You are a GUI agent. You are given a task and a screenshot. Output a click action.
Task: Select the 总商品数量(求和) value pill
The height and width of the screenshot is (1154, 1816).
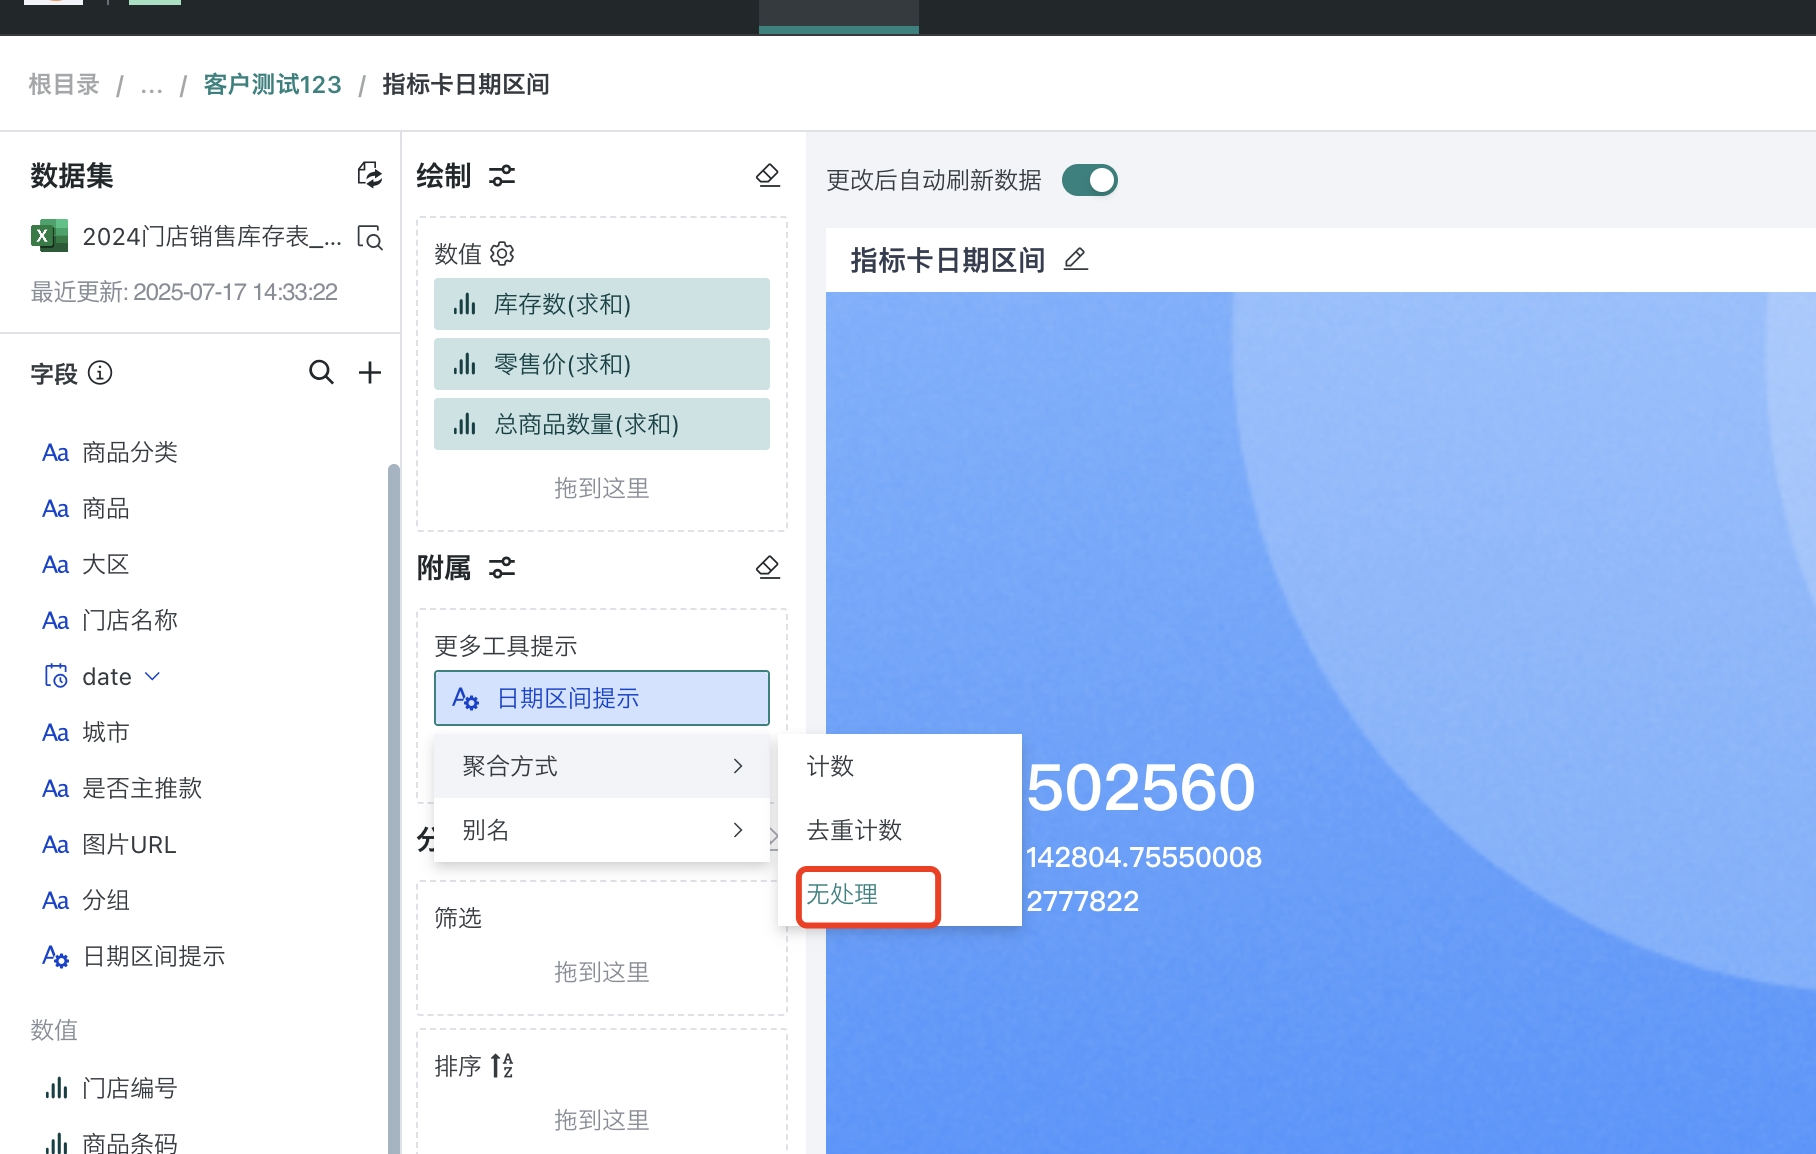tap(602, 424)
